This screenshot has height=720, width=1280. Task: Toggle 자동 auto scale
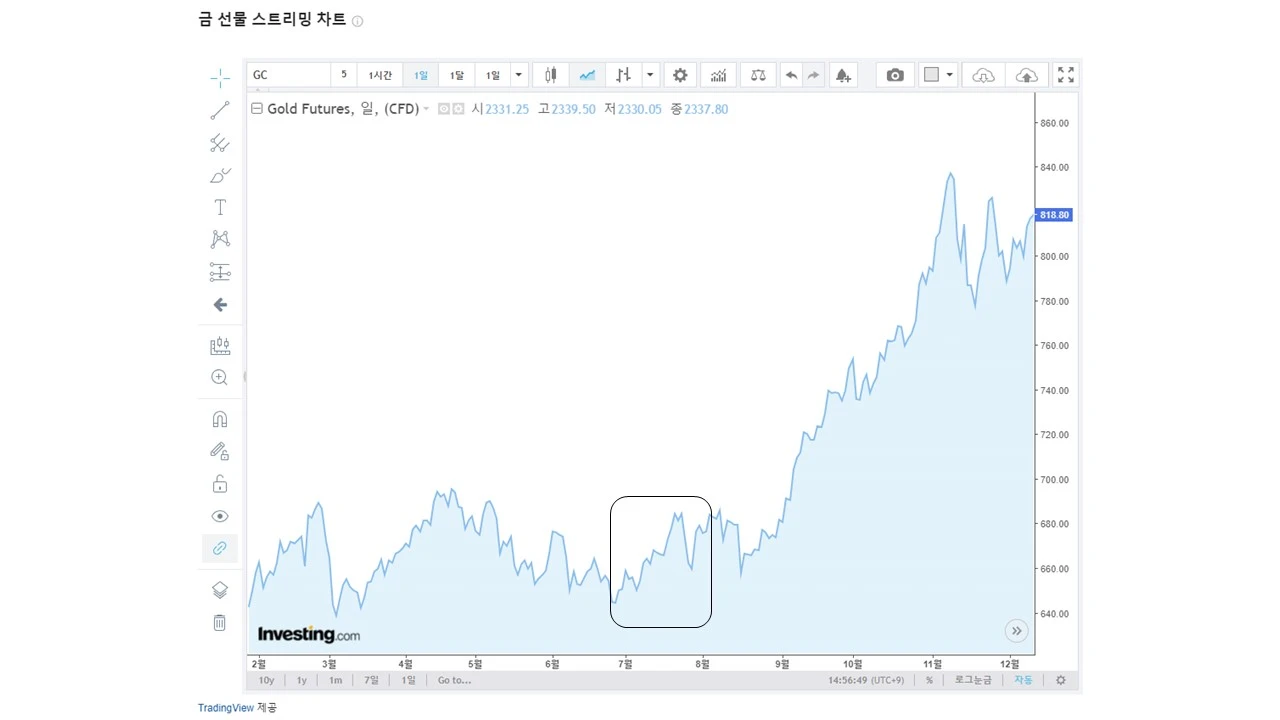1023,680
